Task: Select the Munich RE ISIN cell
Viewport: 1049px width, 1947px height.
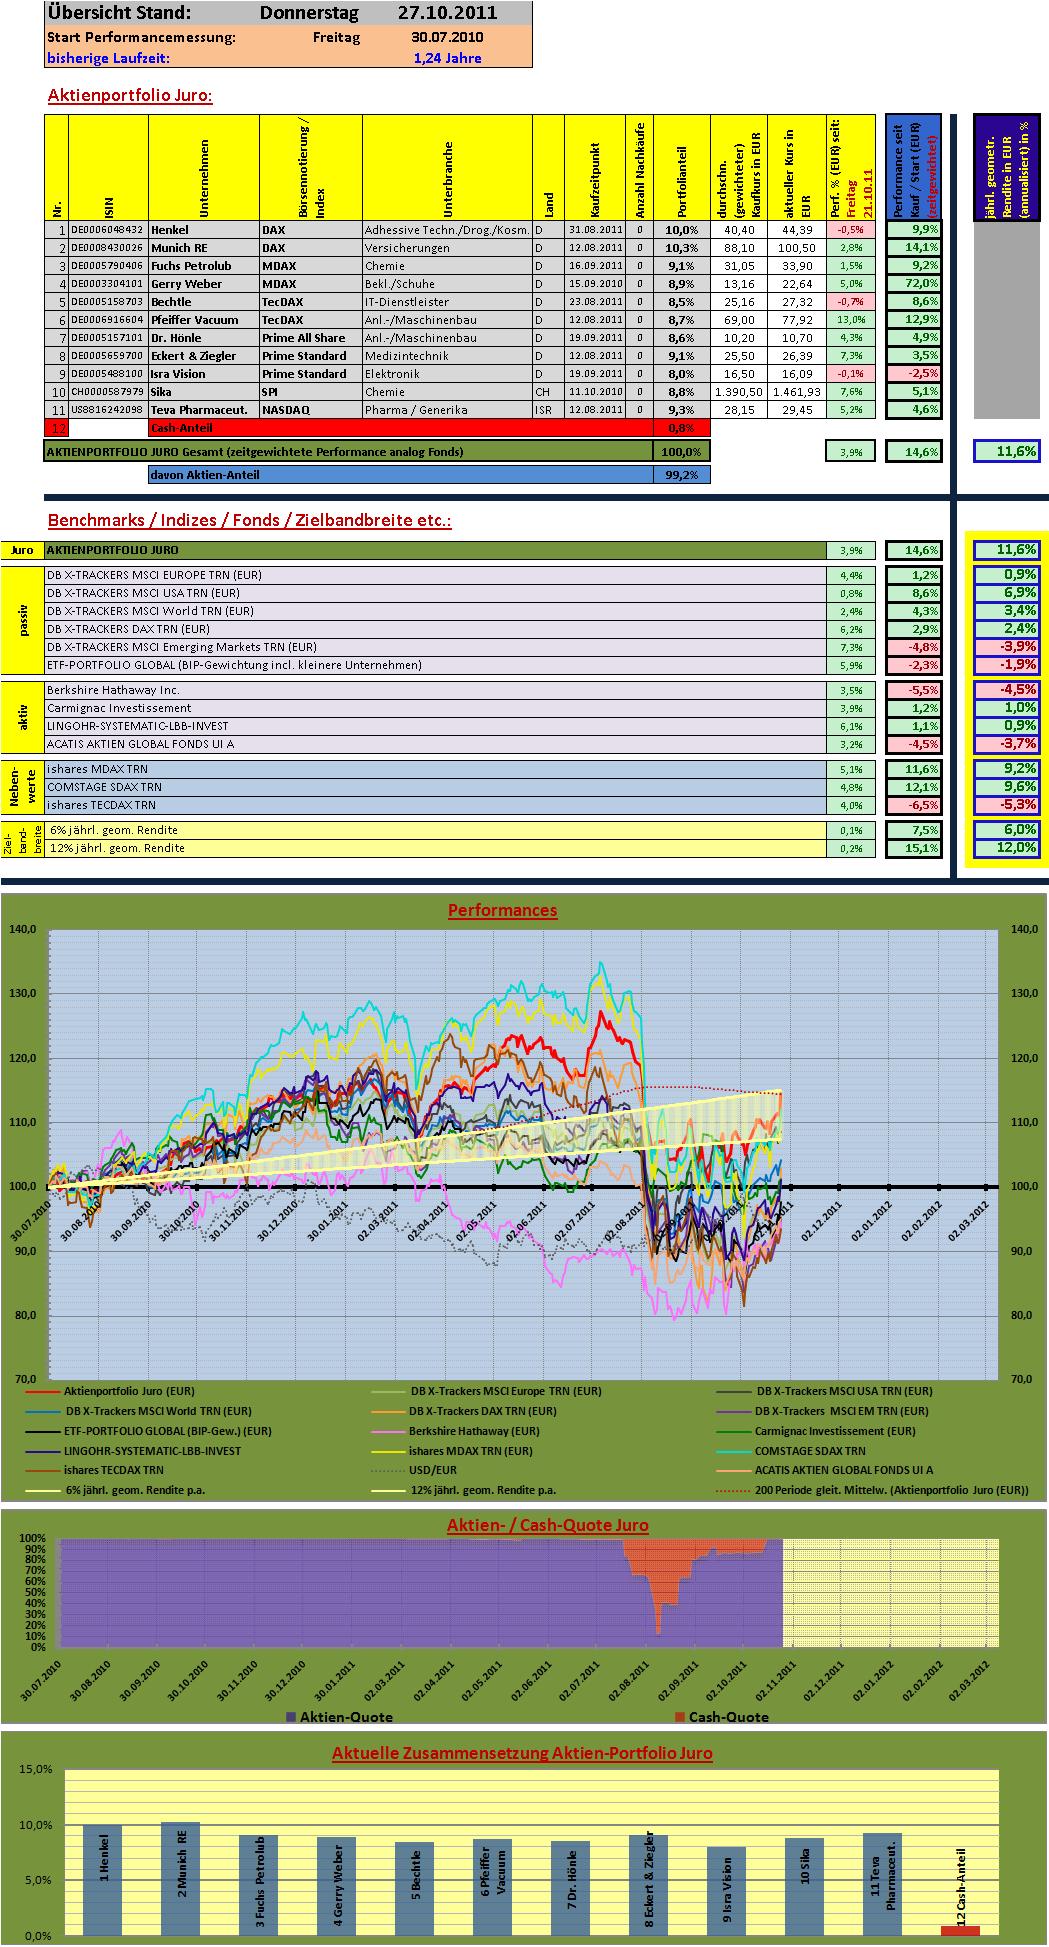Action: point(108,248)
